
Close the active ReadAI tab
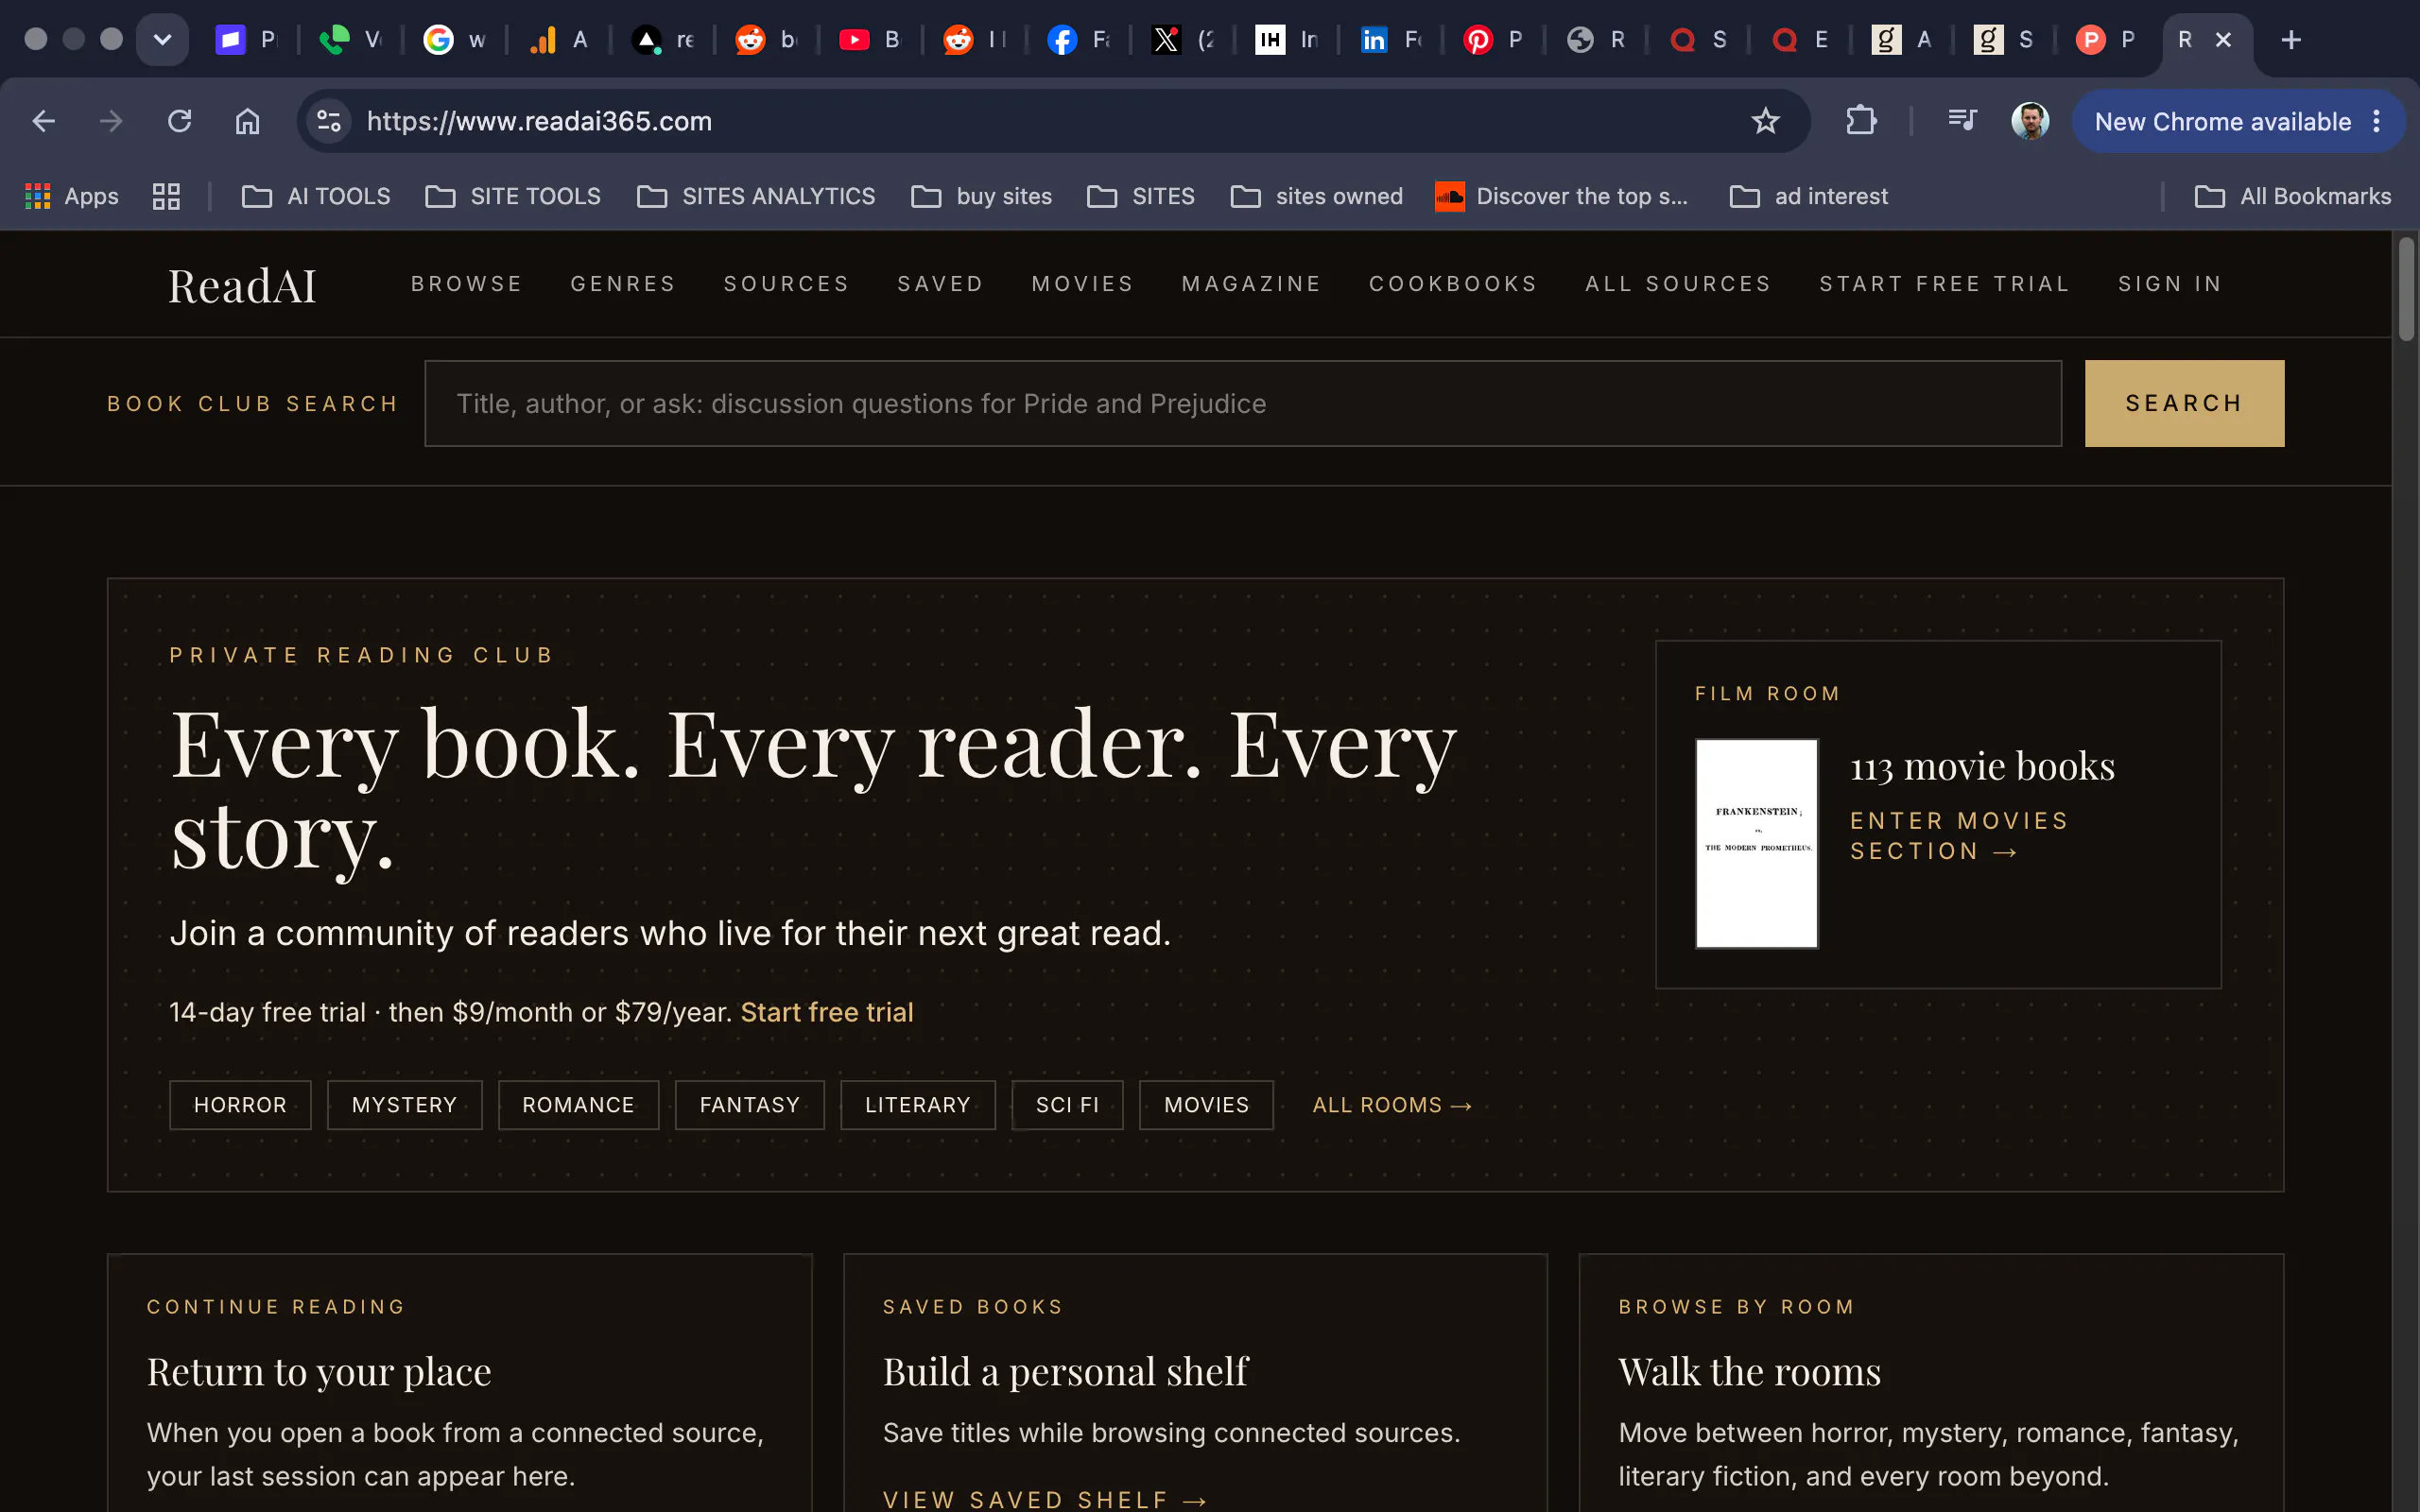2223,39
